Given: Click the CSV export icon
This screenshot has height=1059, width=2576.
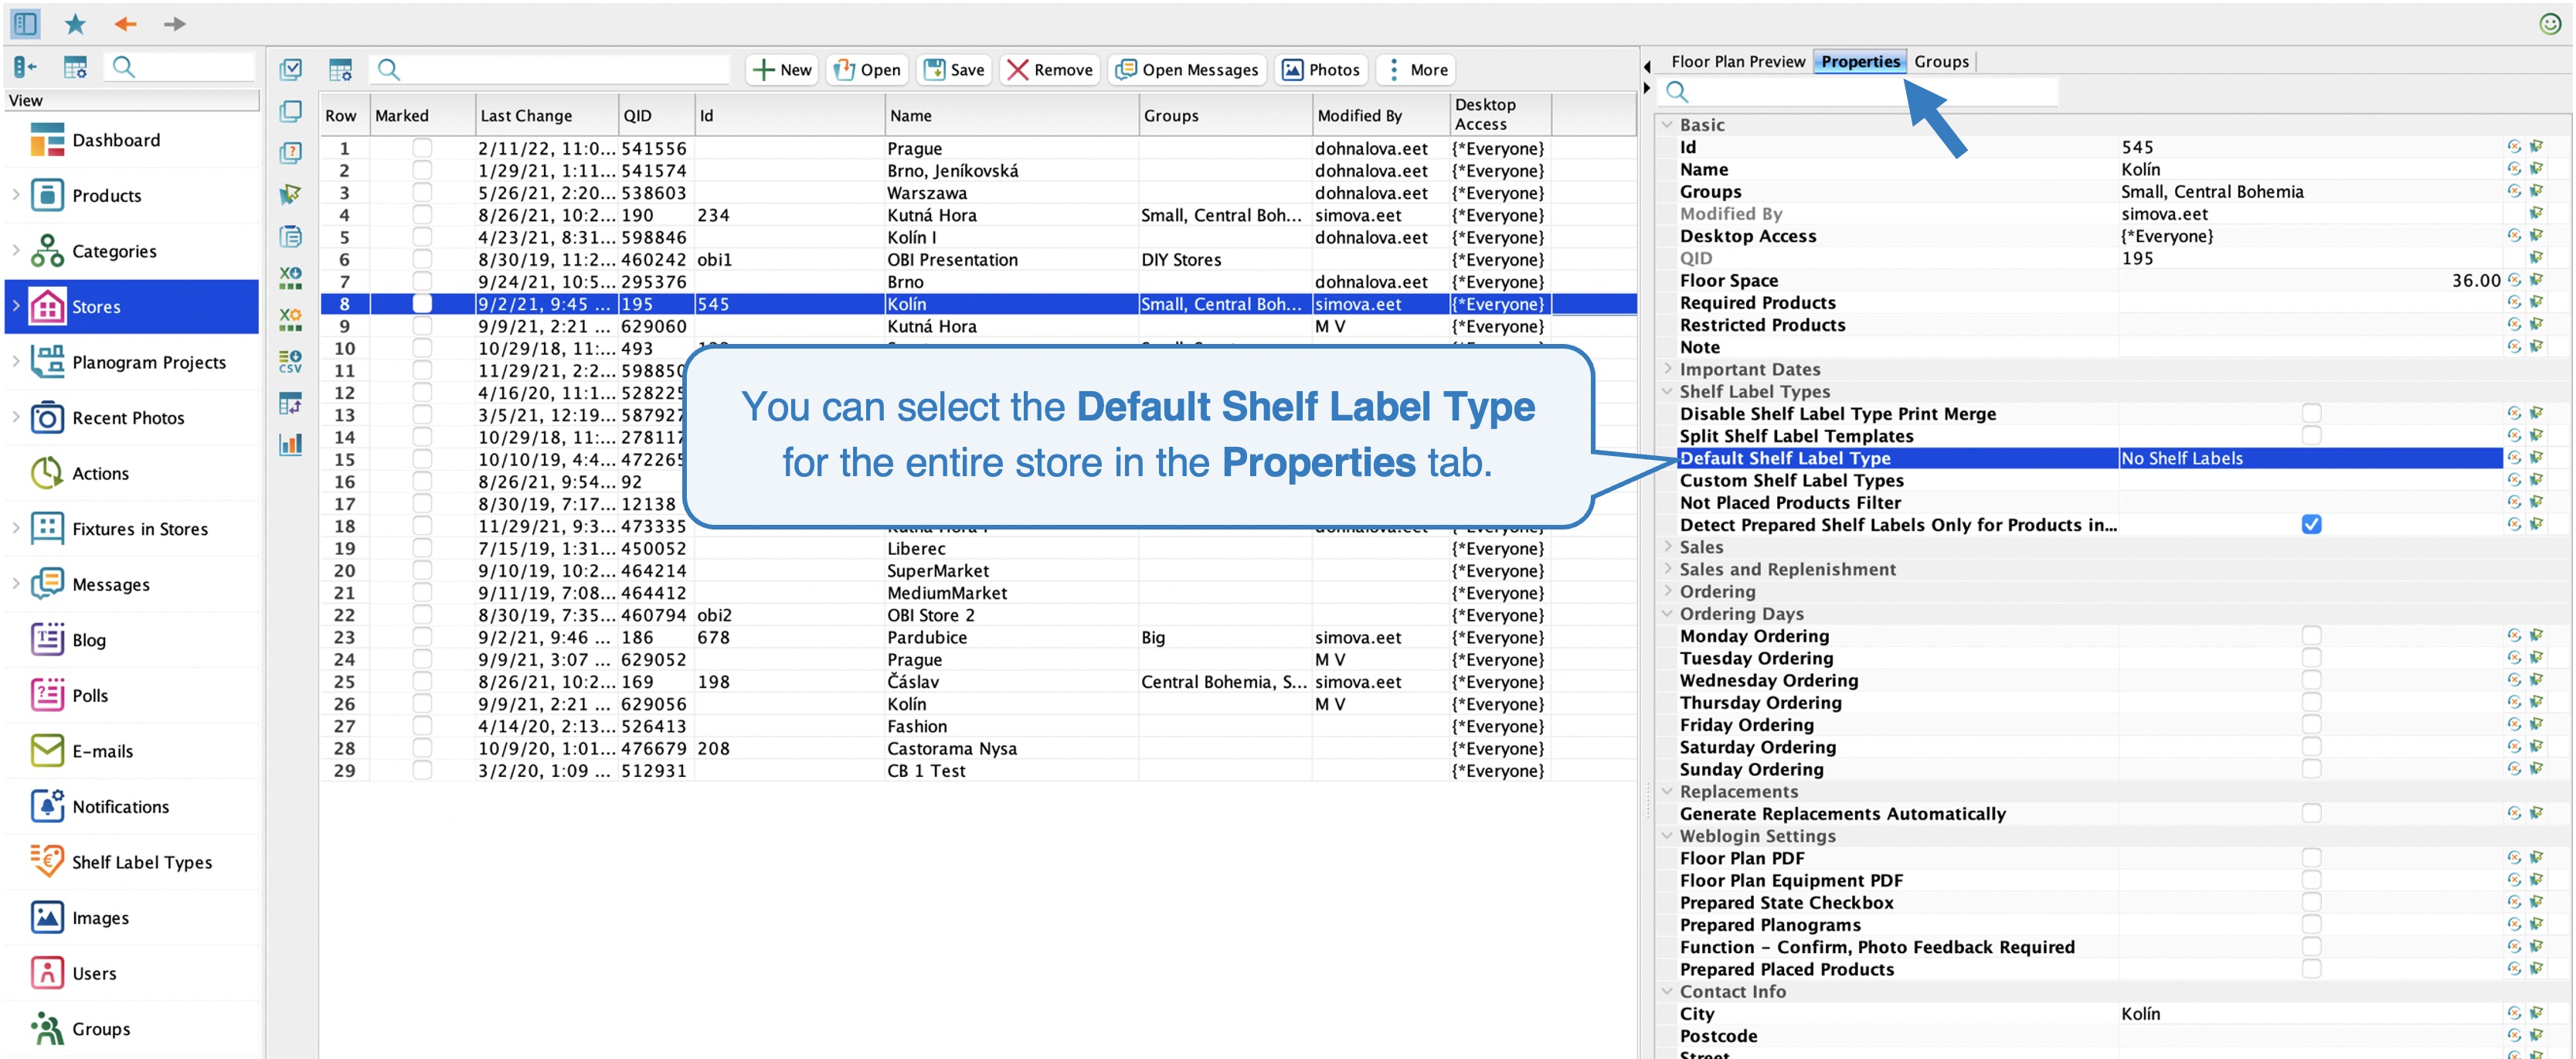Looking at the screenshot, I should 290,361.
